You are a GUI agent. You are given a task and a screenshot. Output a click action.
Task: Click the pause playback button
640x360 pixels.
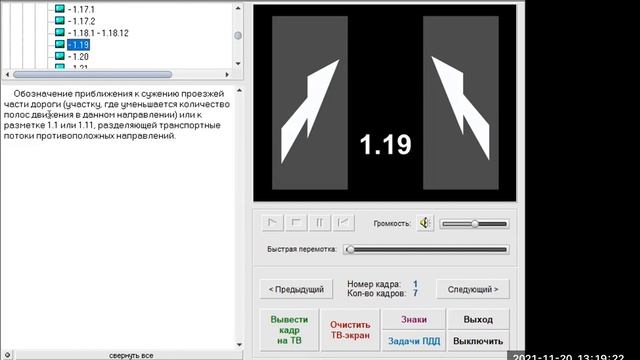click(320, 223)
